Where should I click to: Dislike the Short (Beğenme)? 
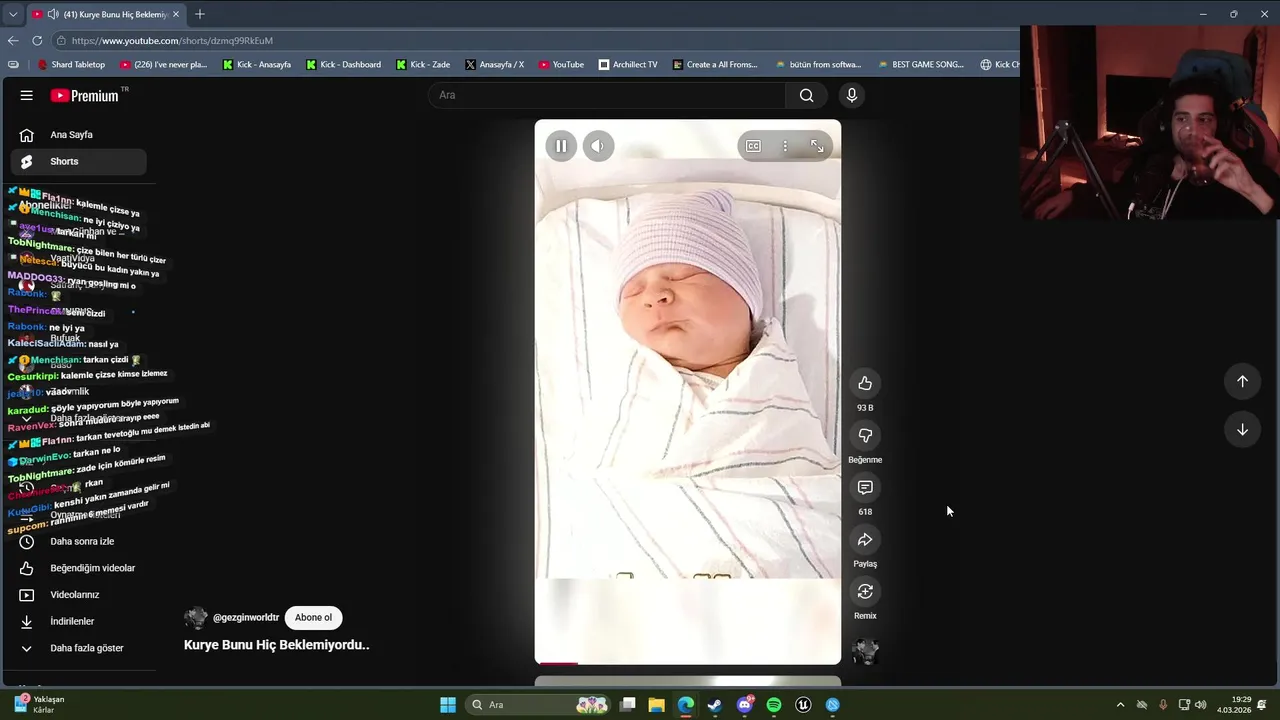pyautogui.click(x=865, y=435)
